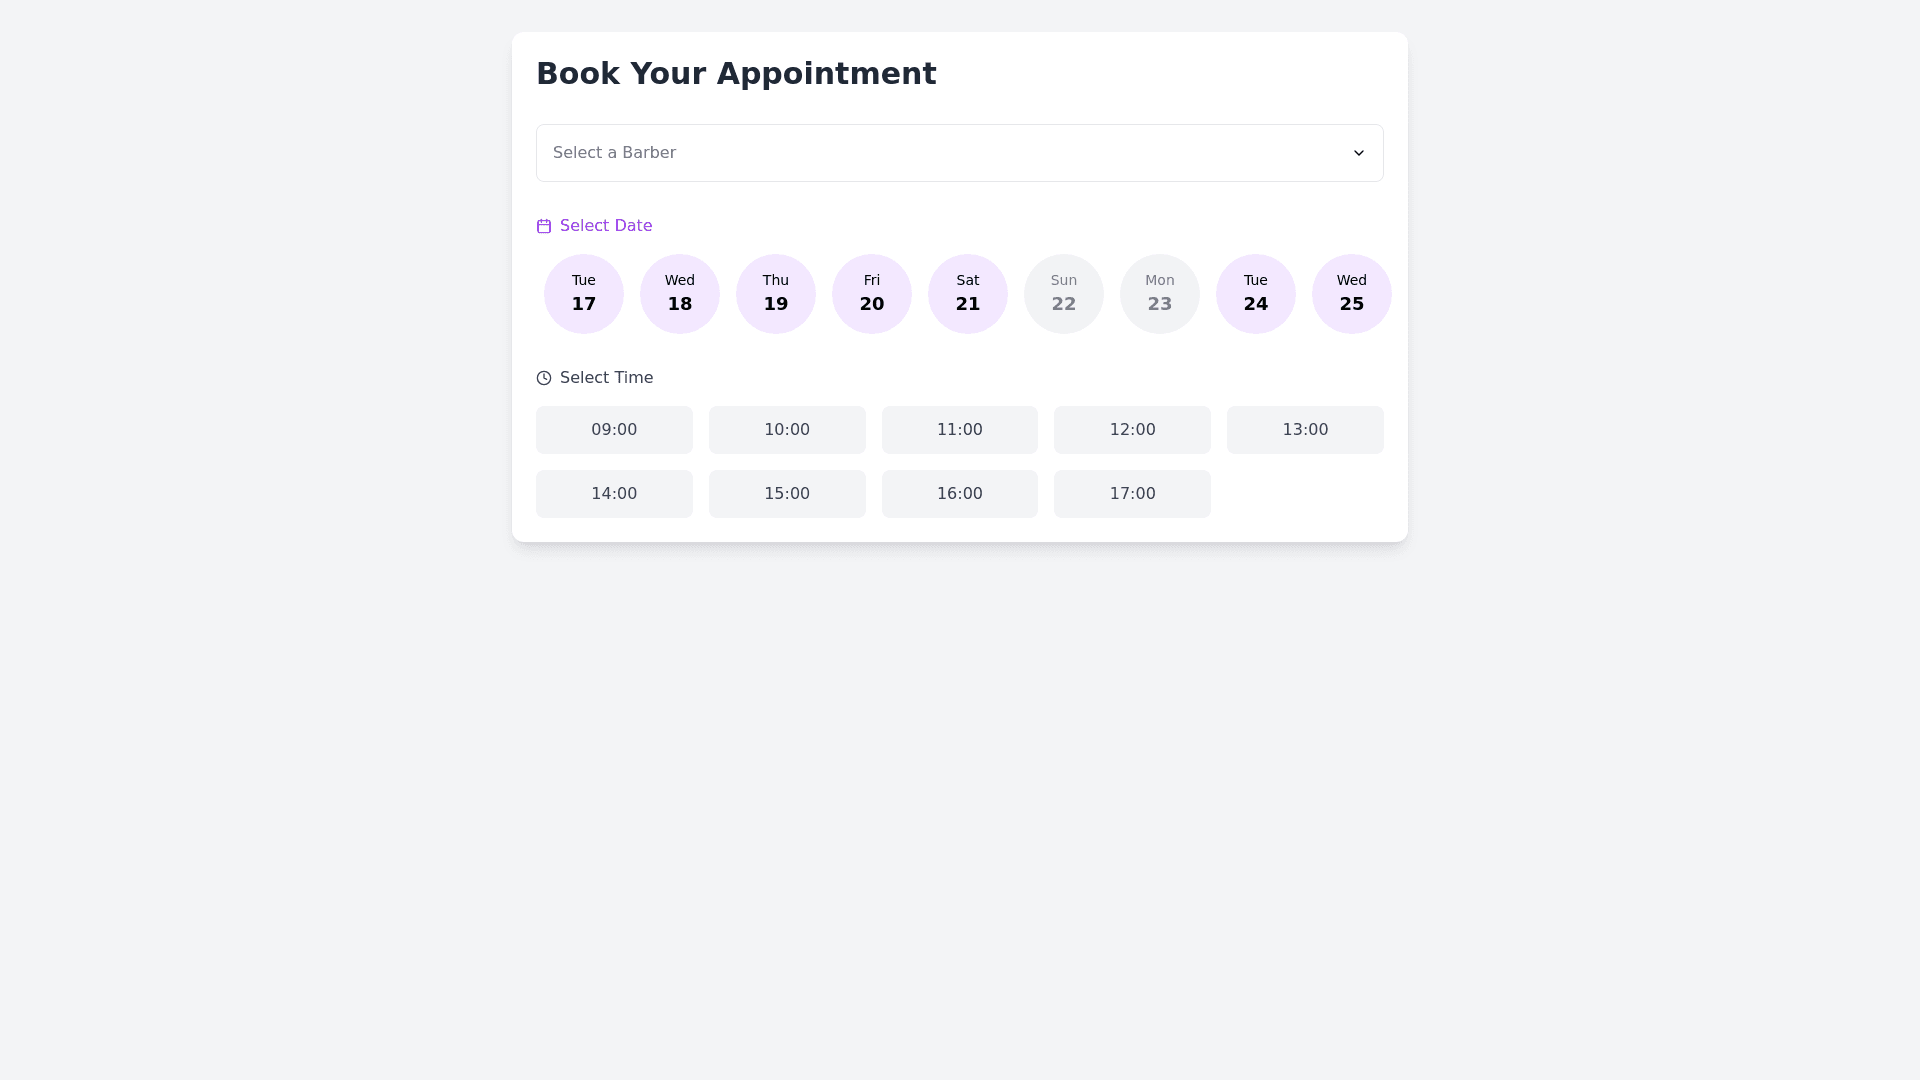This screenshot has height=1080, width=1920.
Task: Click the calendar icon beside Select Date
Action: coord(544,226)
